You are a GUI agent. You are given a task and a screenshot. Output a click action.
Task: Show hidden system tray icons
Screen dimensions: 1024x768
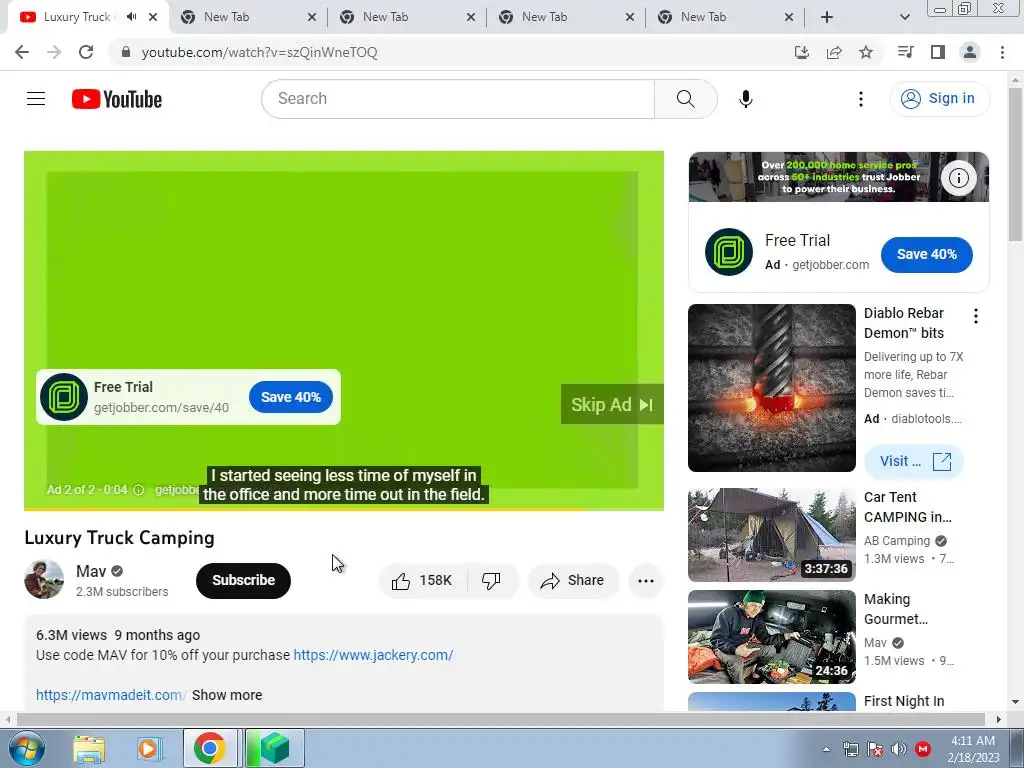coord(826,749)
